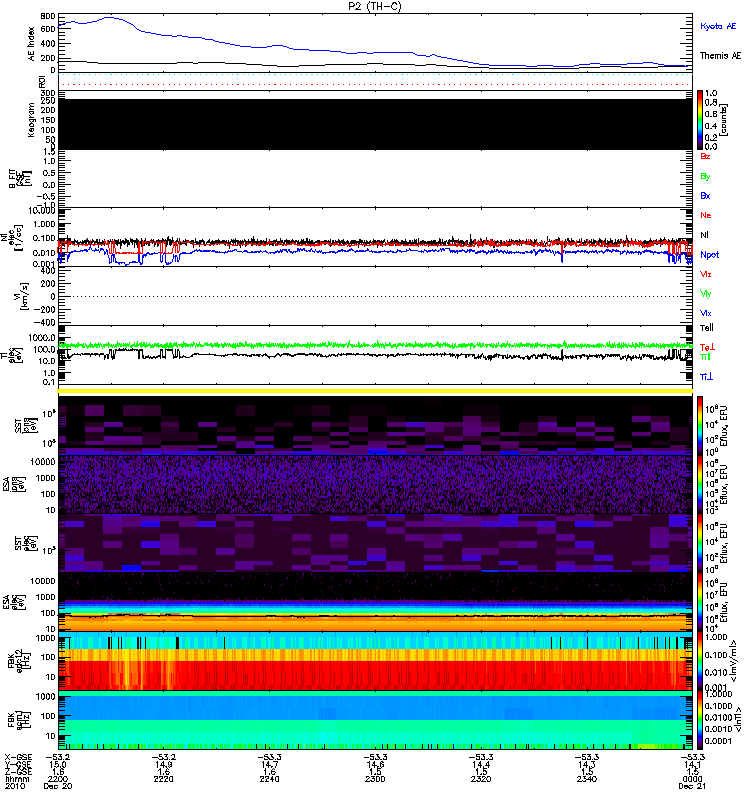The image size is (750, 800).
Task: Click the blue Kyoto AE peak near 800
Action: coord(110,18)
